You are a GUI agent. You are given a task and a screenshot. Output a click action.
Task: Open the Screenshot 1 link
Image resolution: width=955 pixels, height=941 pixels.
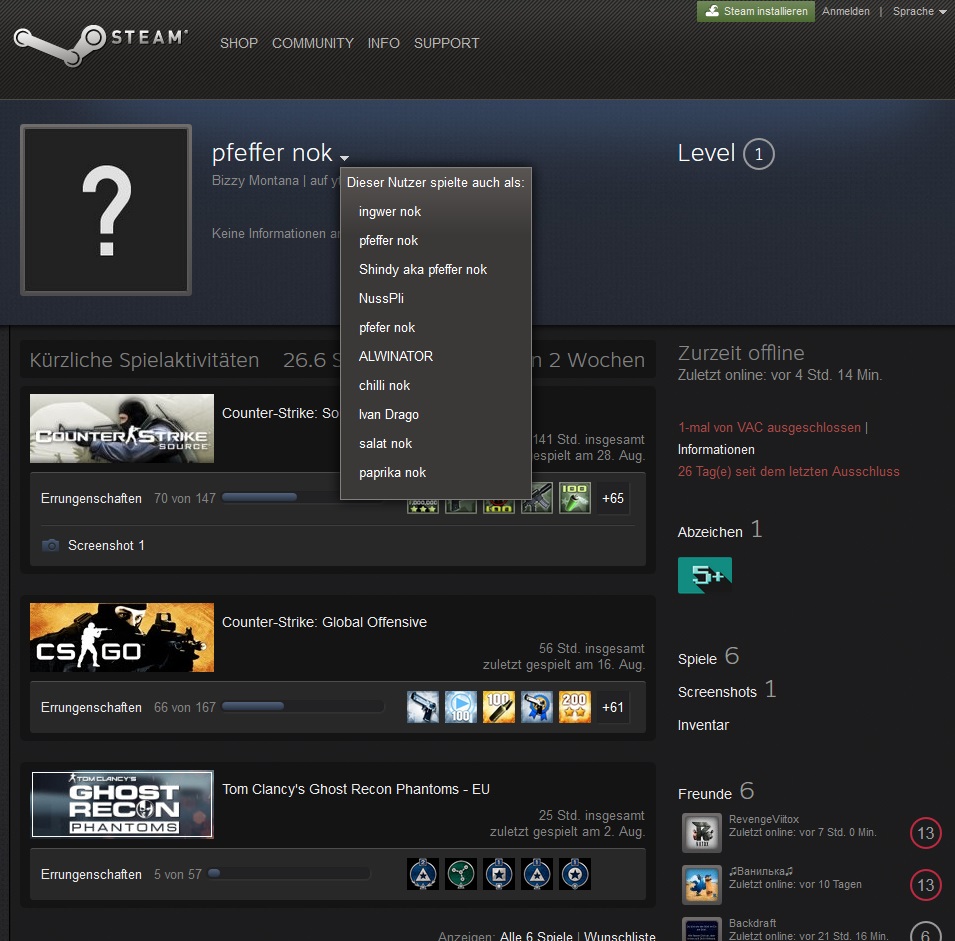tap(107, 545)
